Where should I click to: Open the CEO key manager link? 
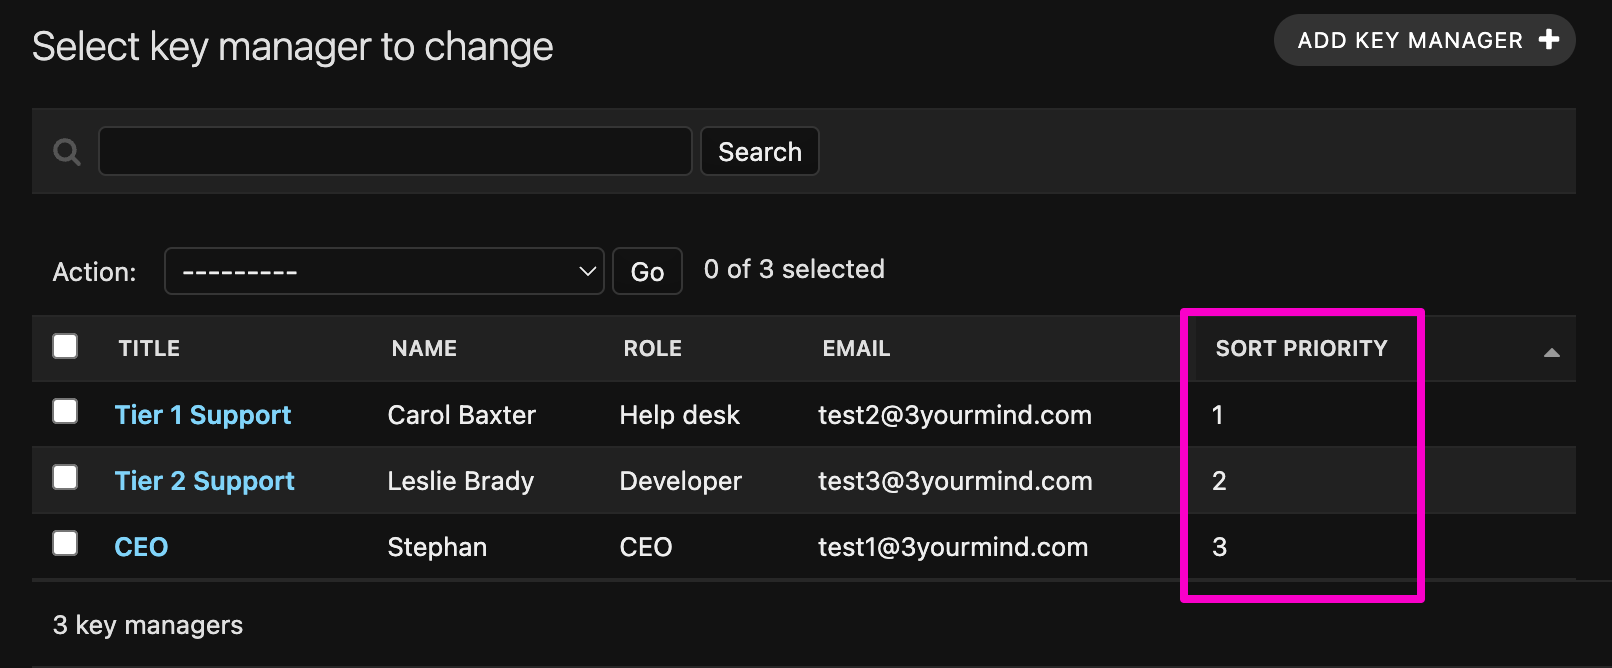(x=141, y=547)
